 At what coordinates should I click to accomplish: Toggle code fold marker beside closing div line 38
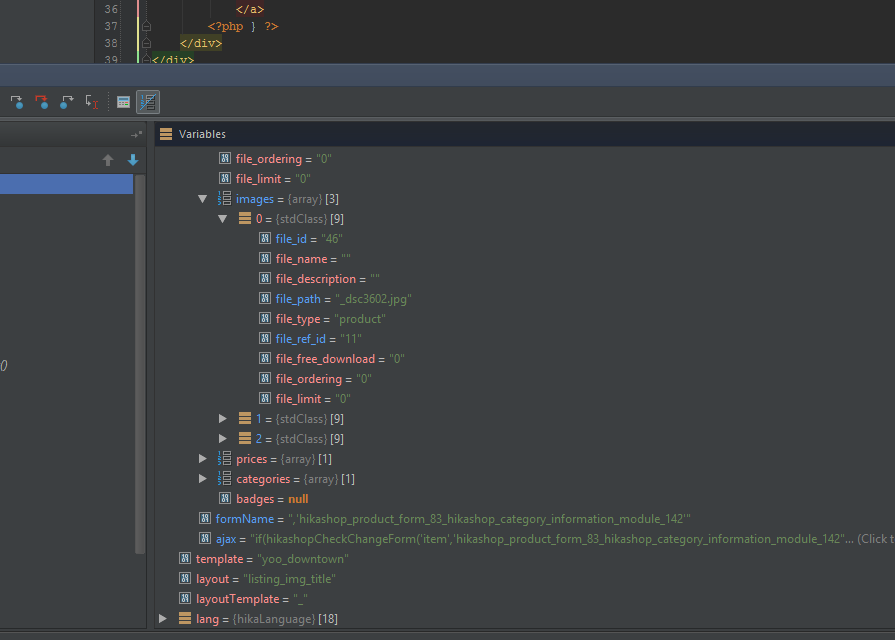[x=146, y=44]
